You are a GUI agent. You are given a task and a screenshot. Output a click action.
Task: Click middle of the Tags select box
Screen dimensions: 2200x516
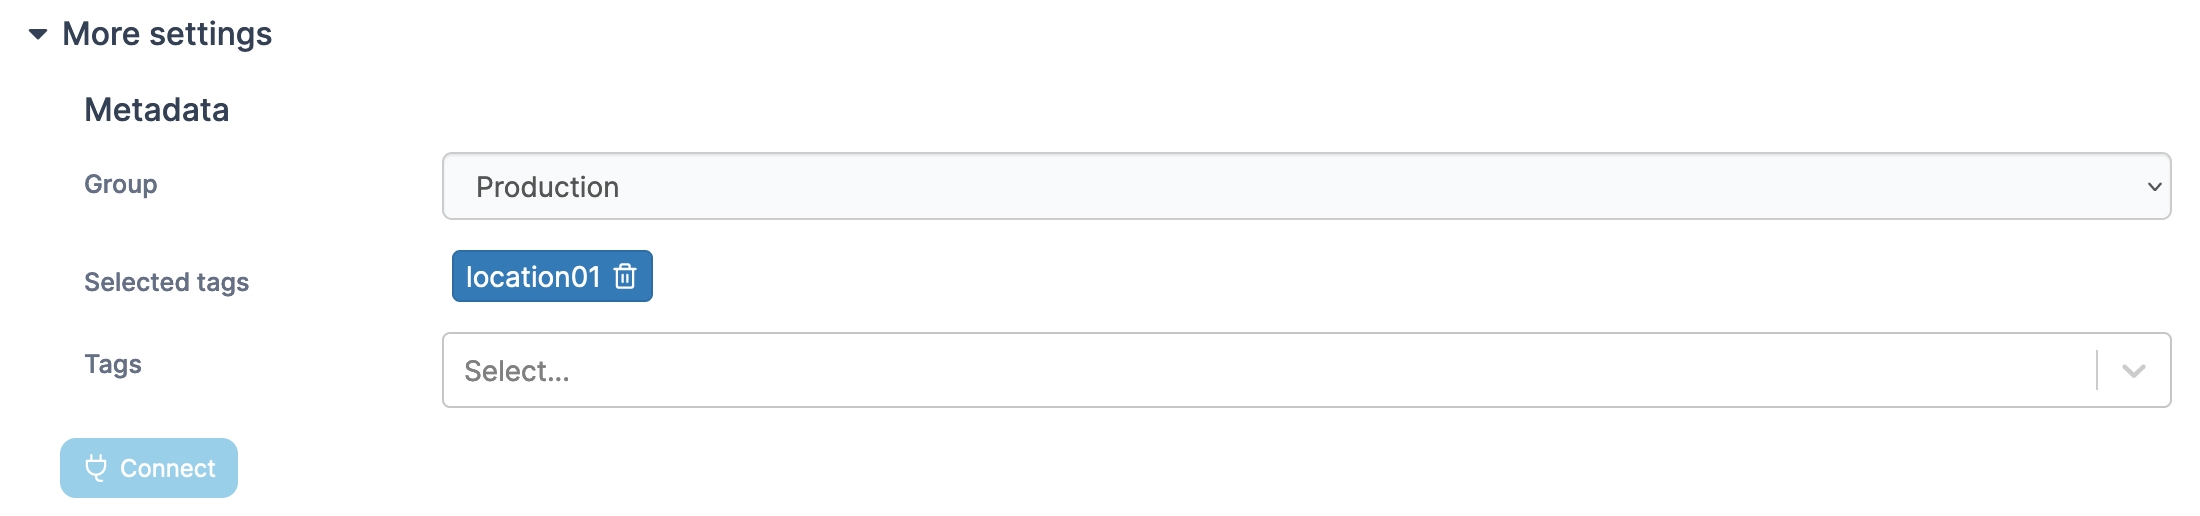click(1270, 371)
